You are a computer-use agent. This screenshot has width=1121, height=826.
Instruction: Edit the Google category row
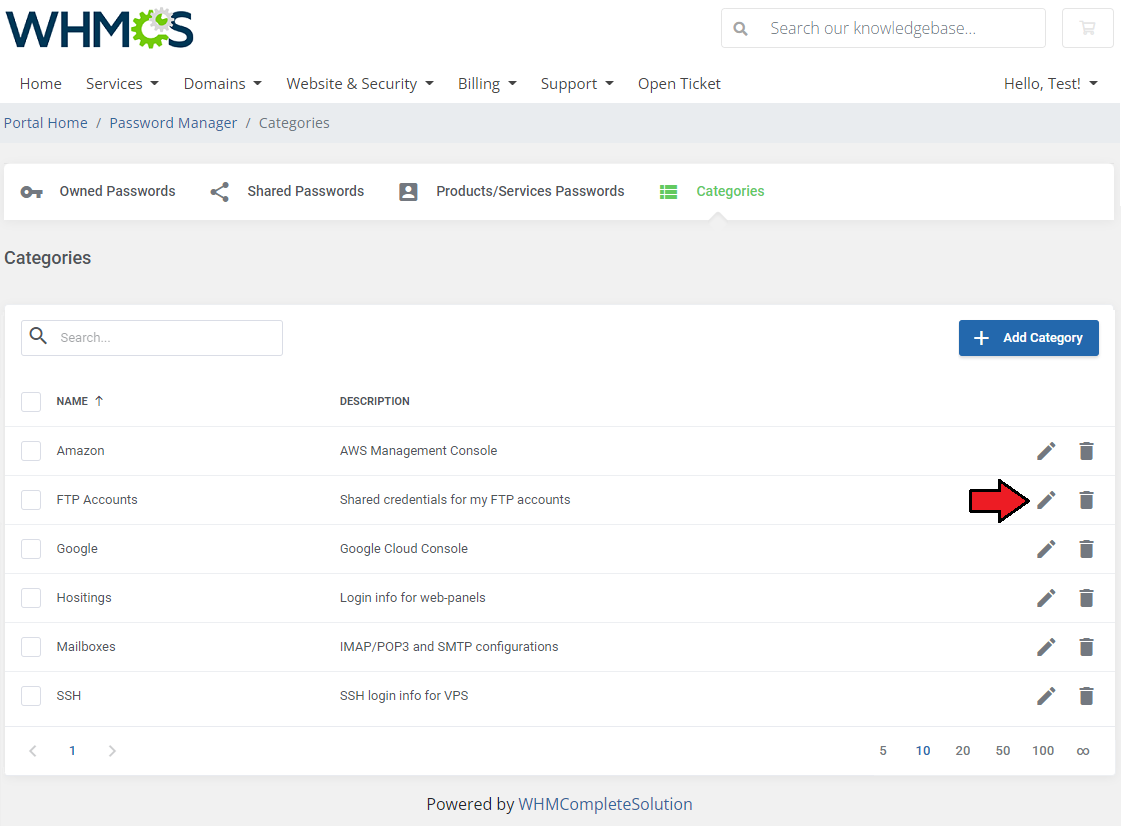tap(1046, 549)
